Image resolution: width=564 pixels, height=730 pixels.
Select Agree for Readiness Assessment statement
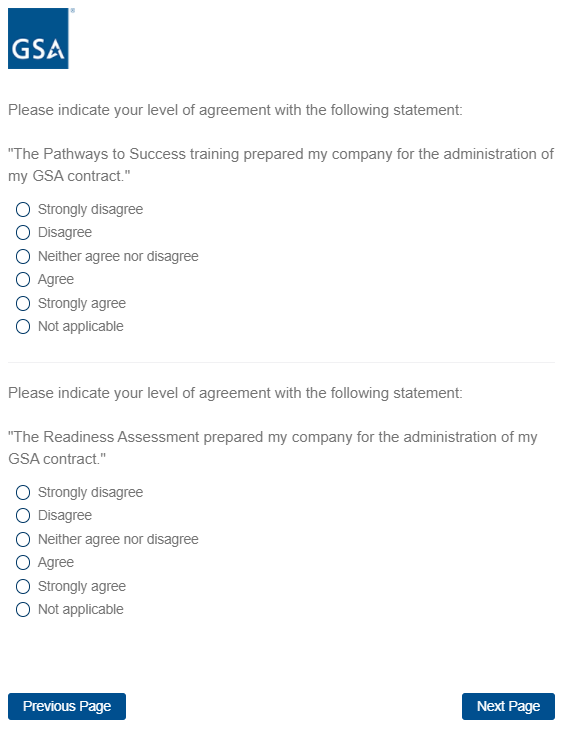(23, 562)
